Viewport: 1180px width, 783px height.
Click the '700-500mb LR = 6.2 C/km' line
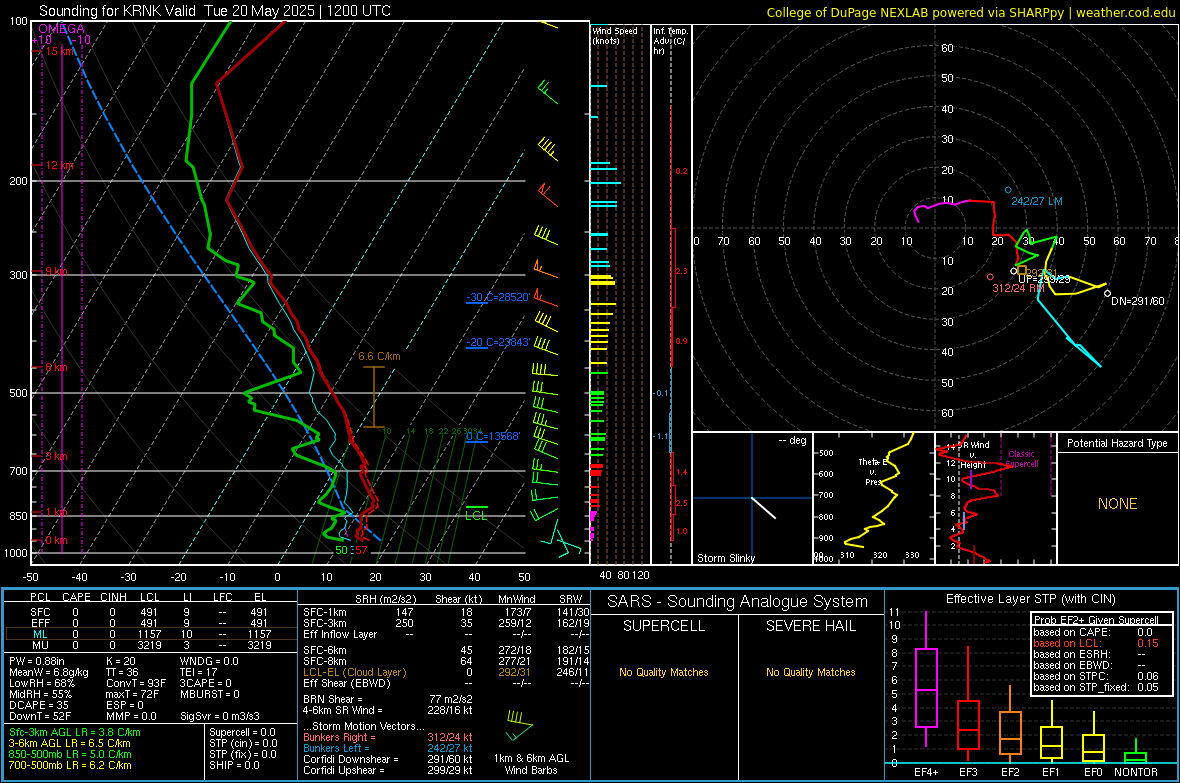click(70, 765)
